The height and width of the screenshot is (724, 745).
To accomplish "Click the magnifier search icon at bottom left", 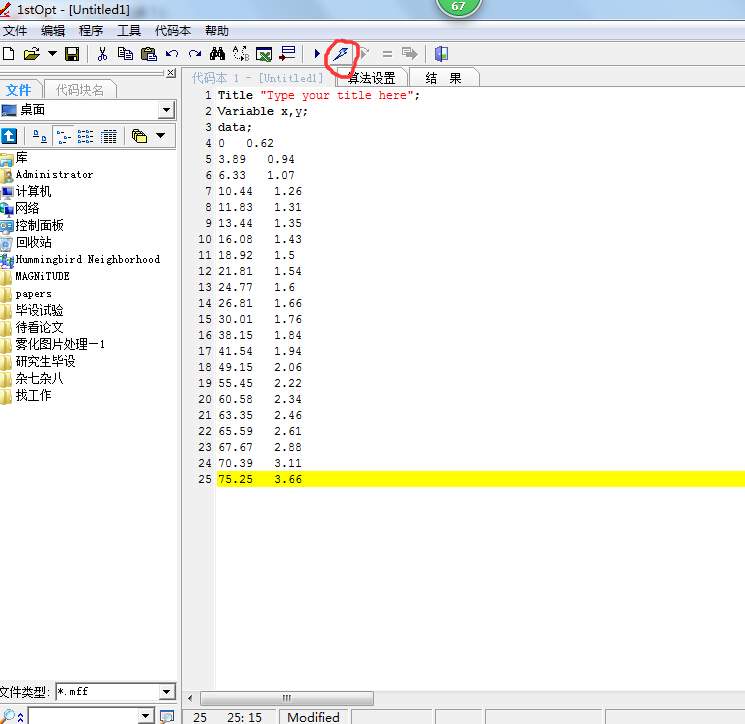I will tap(9, 716).
